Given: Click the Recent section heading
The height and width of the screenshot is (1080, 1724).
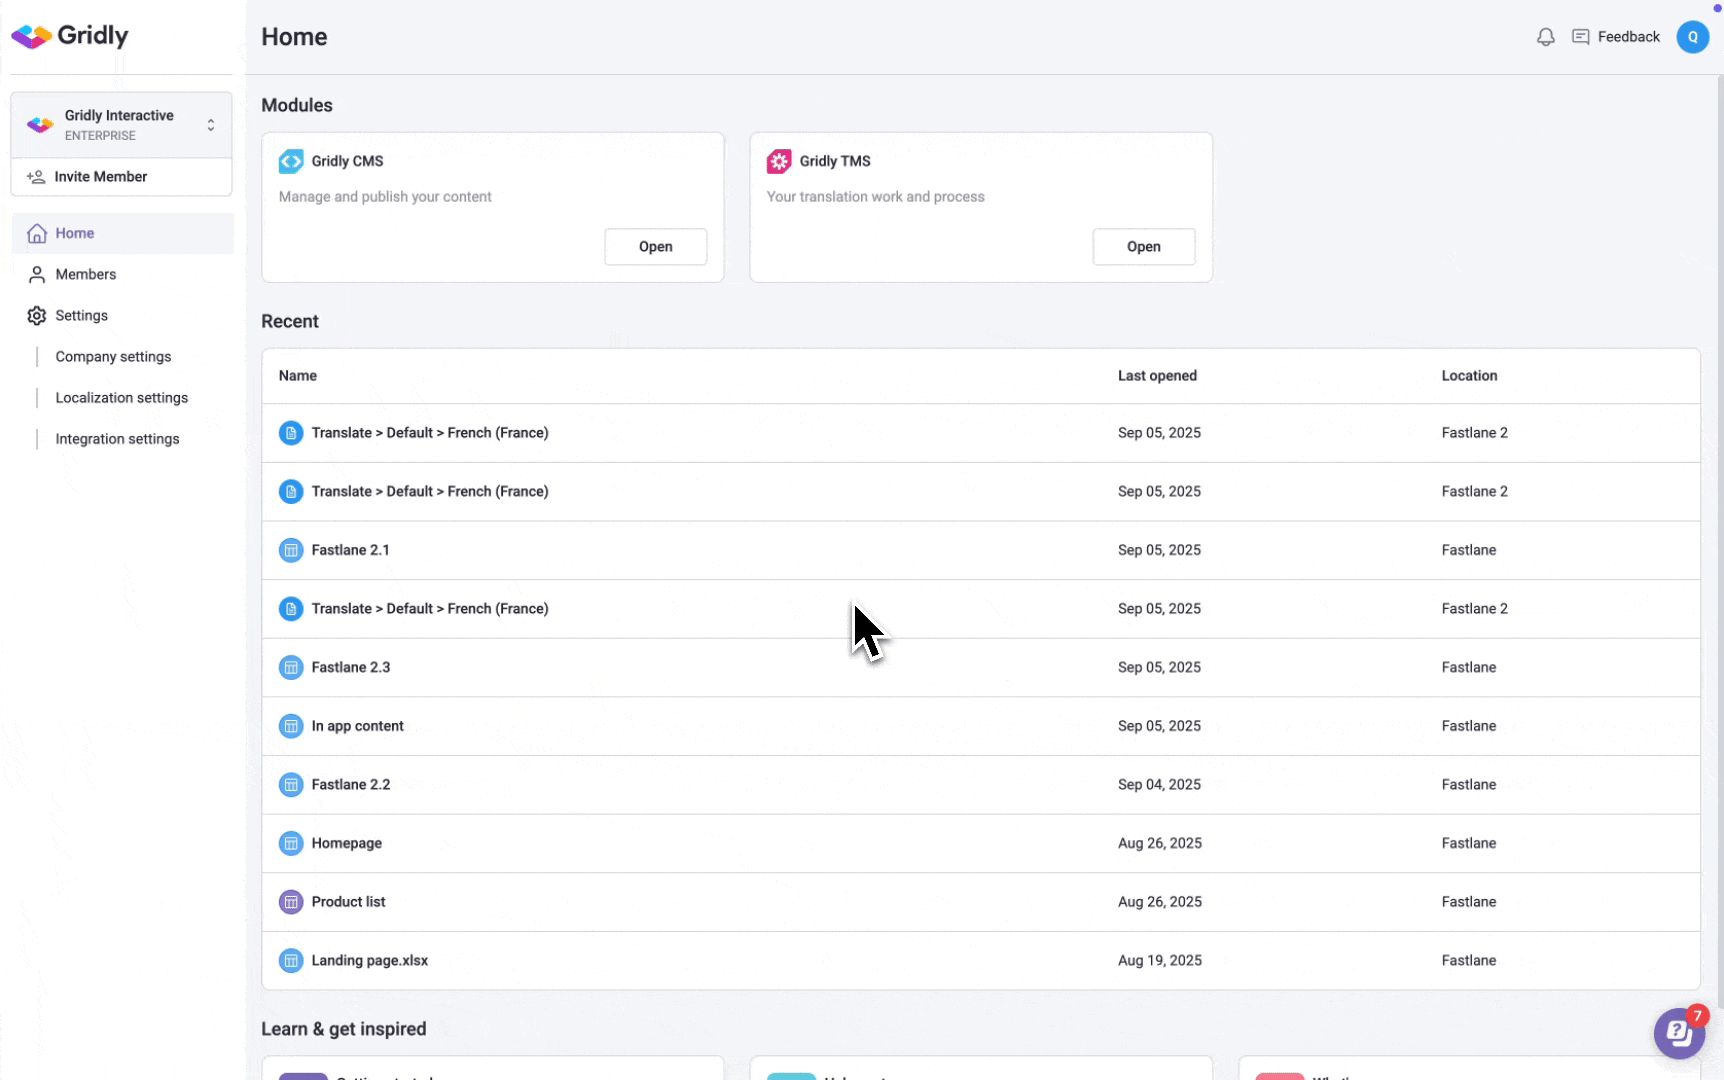Looking at the screenshot, I should point(290,321).
